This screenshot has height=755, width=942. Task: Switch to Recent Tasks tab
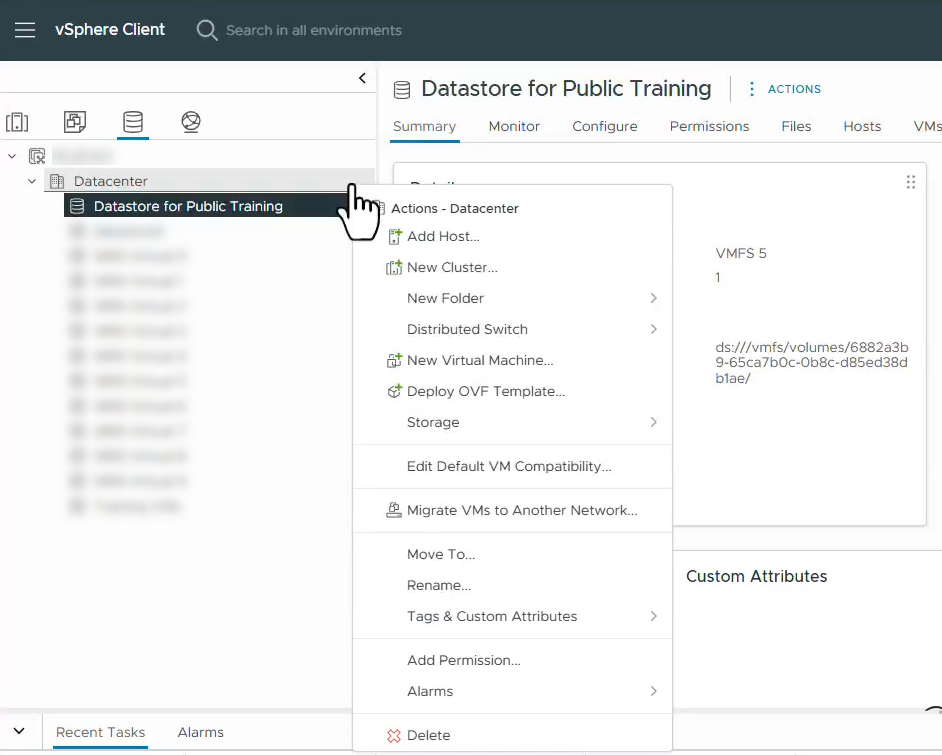pyautogui.click(x=100, y=732)
